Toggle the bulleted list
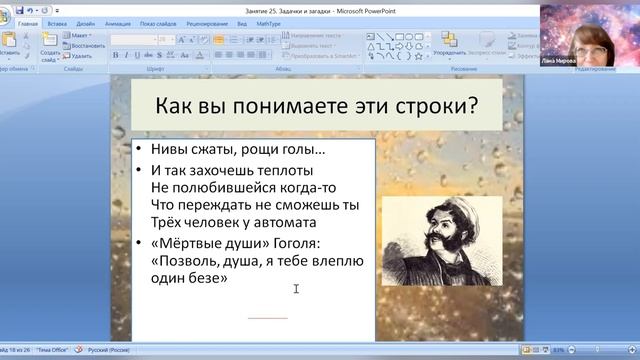 pos(219,39)
